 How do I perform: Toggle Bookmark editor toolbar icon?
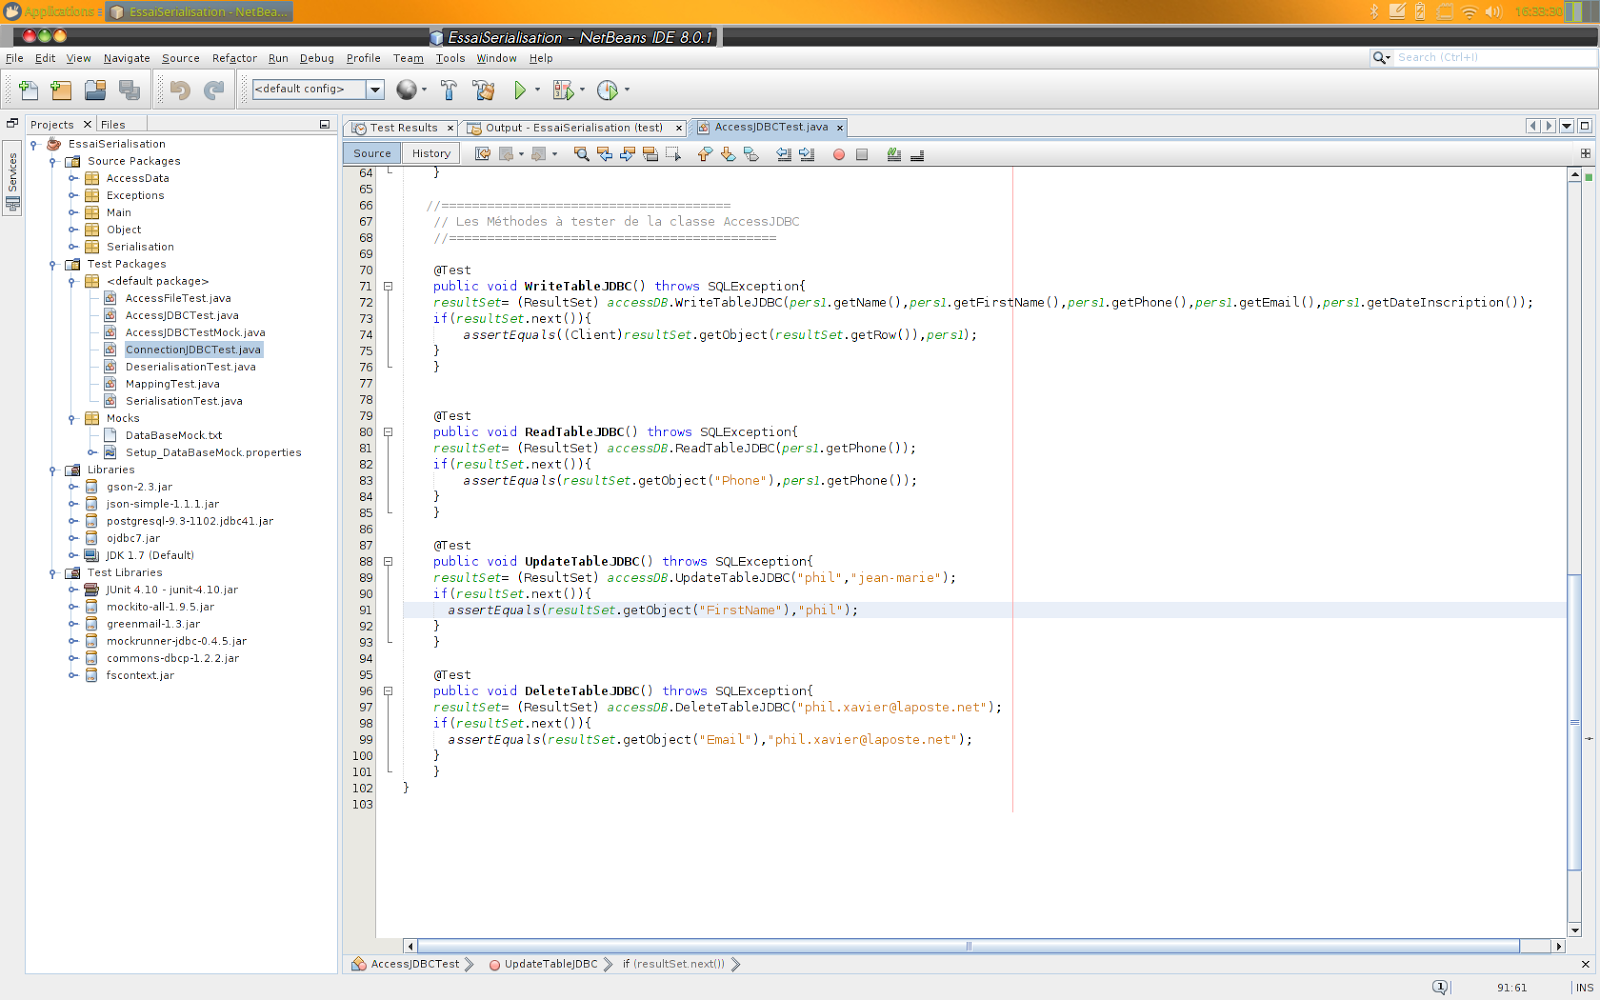751,154
